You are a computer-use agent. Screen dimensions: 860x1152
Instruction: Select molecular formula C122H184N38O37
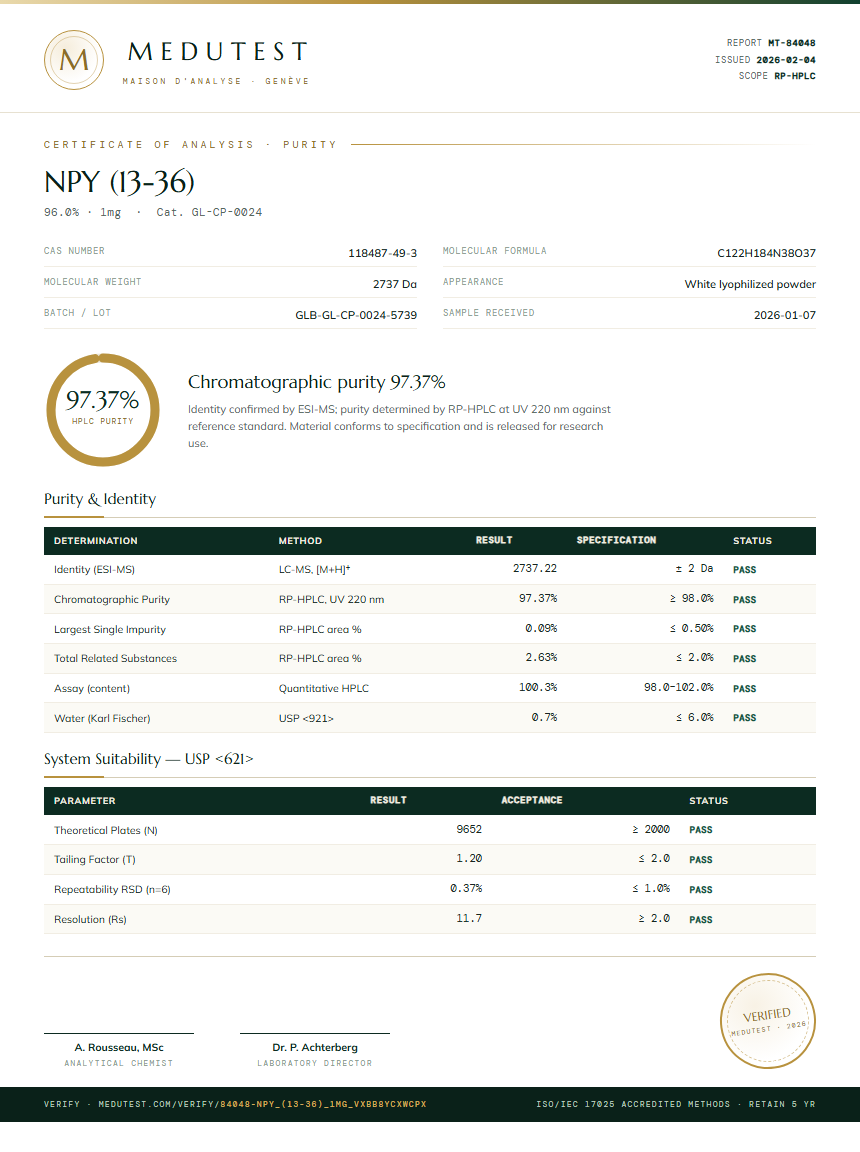(x=767, y=253)
